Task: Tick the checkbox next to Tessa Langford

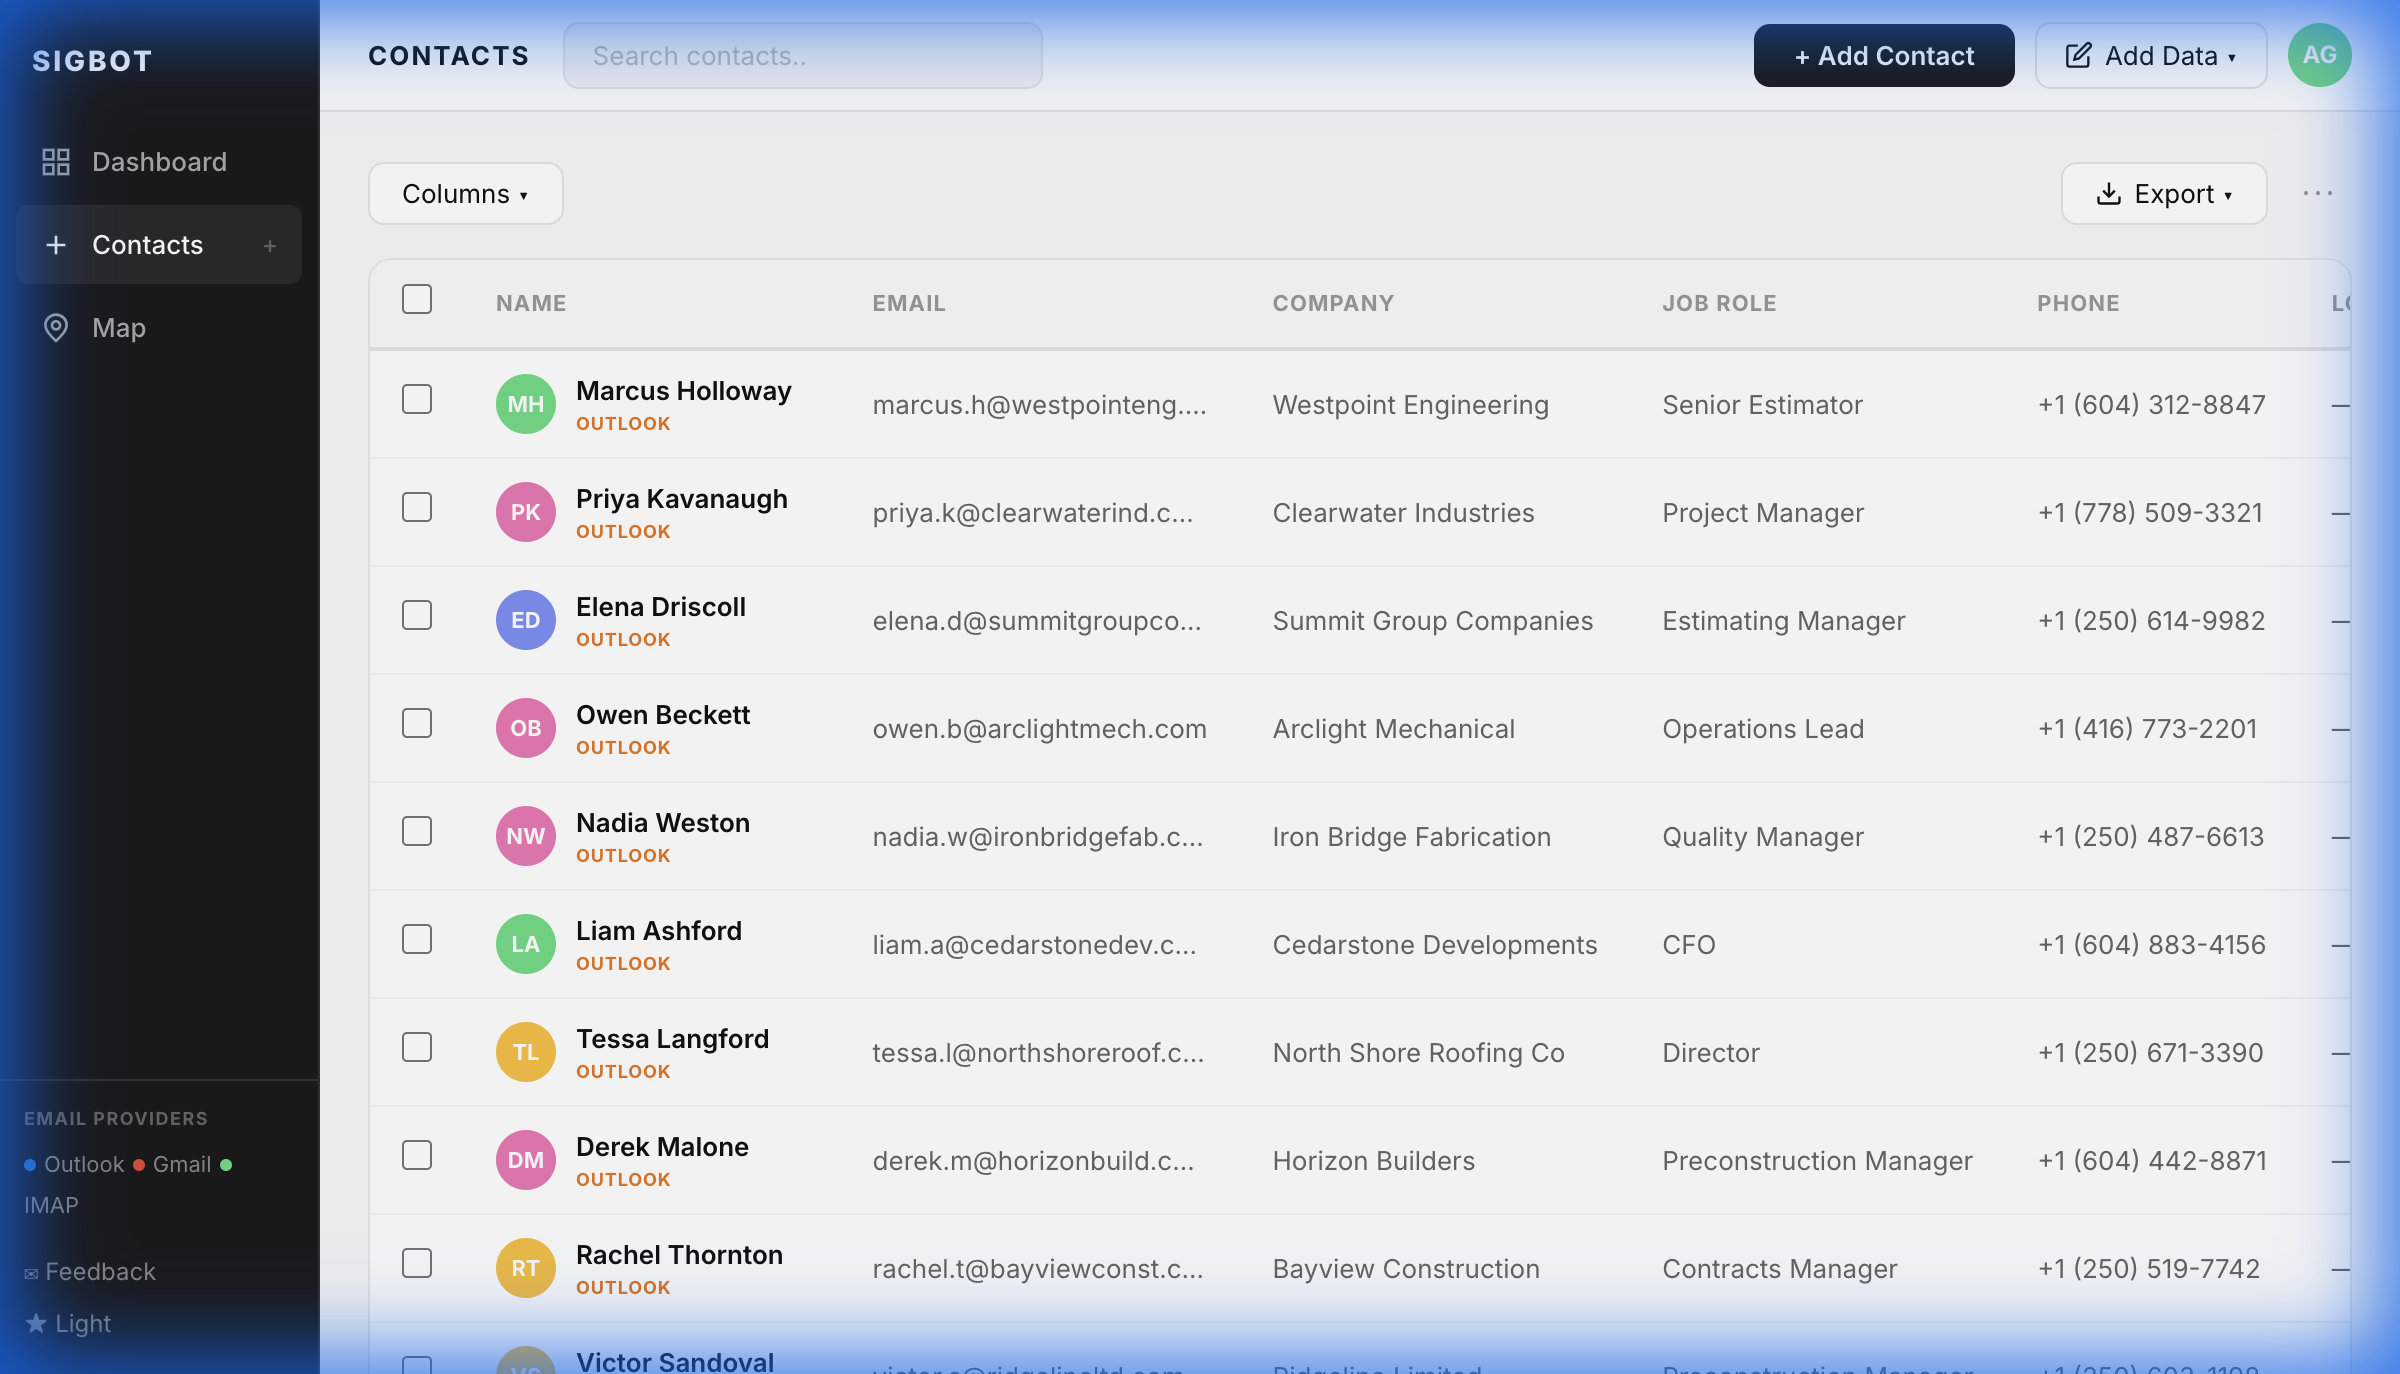Action: click(417, 1048)
